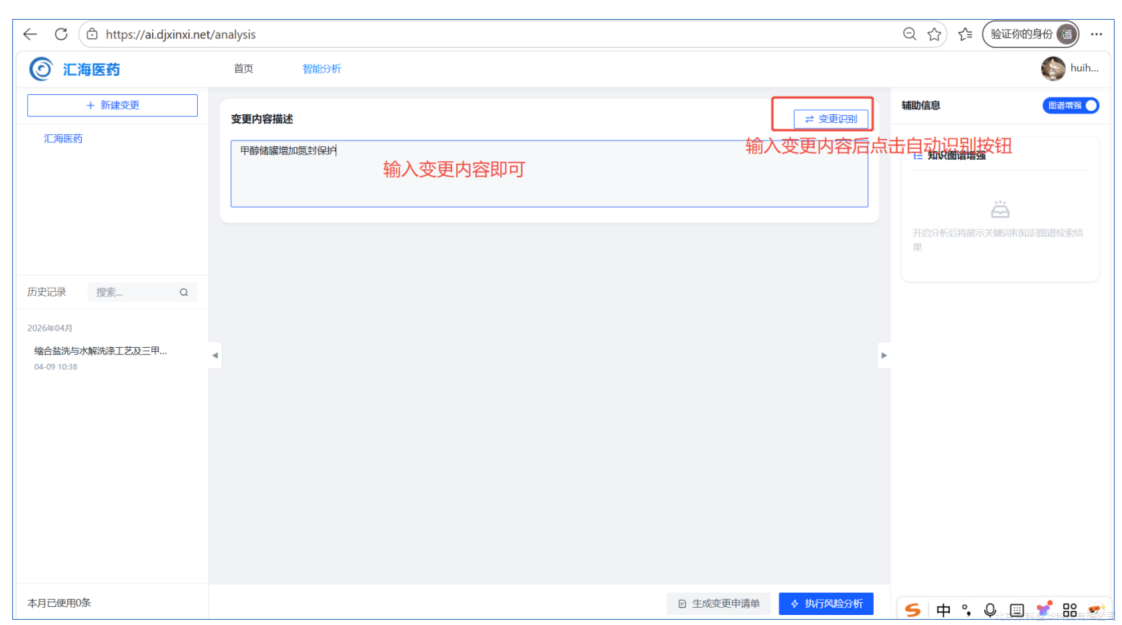1122x625 pixels.
Task: Click 生成变更申请单 button
Action: (x=718, y=604)
